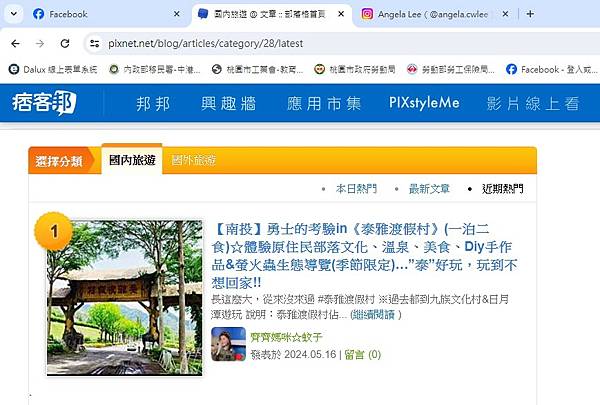
Task: Open the 泰雅渡假村 article thumbnail image
Action: pyautogui.click(x=124, y=297)
